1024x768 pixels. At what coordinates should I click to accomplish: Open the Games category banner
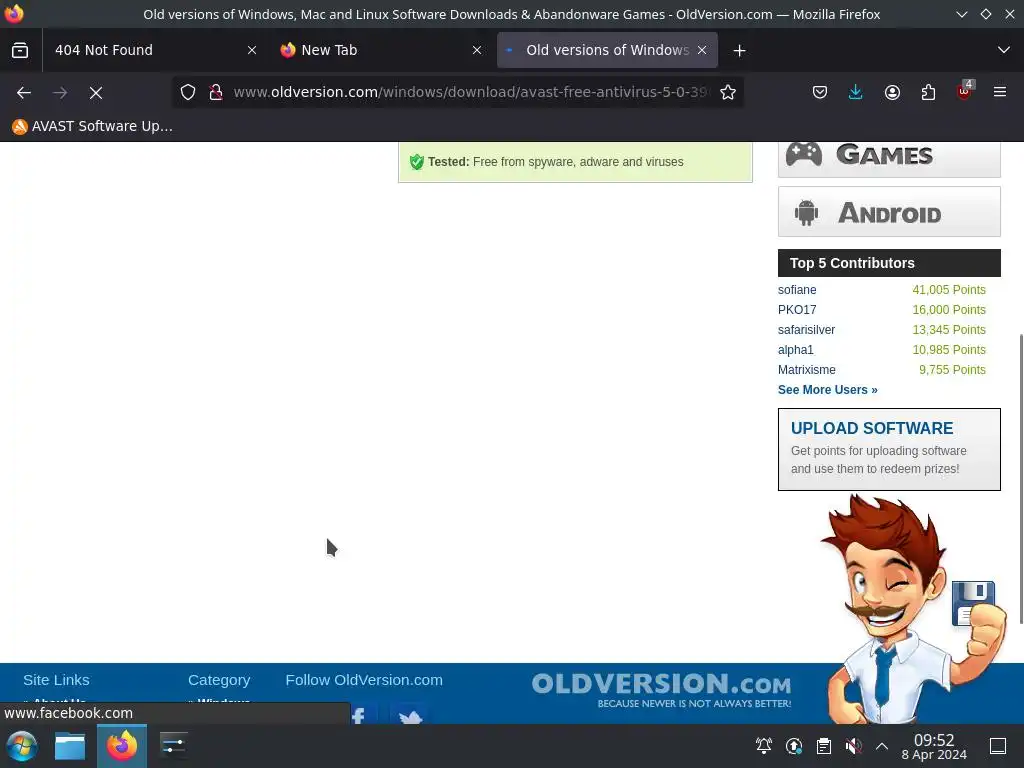[x=889, y=159]
